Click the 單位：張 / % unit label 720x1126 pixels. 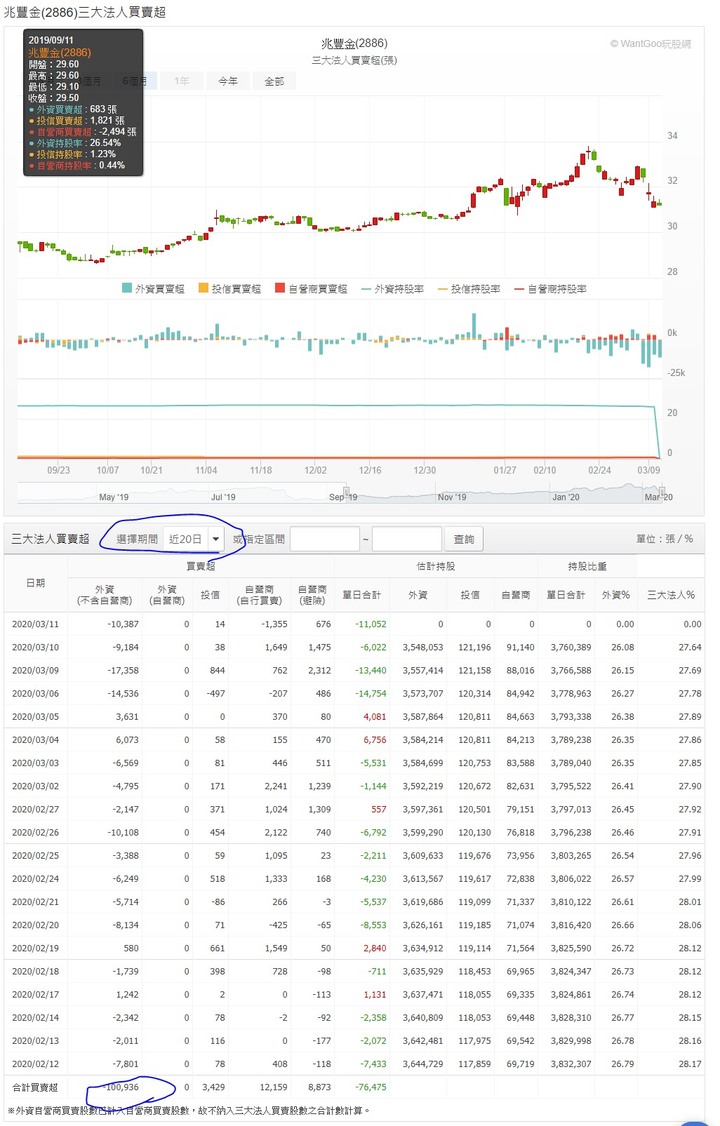click(664, 539)
